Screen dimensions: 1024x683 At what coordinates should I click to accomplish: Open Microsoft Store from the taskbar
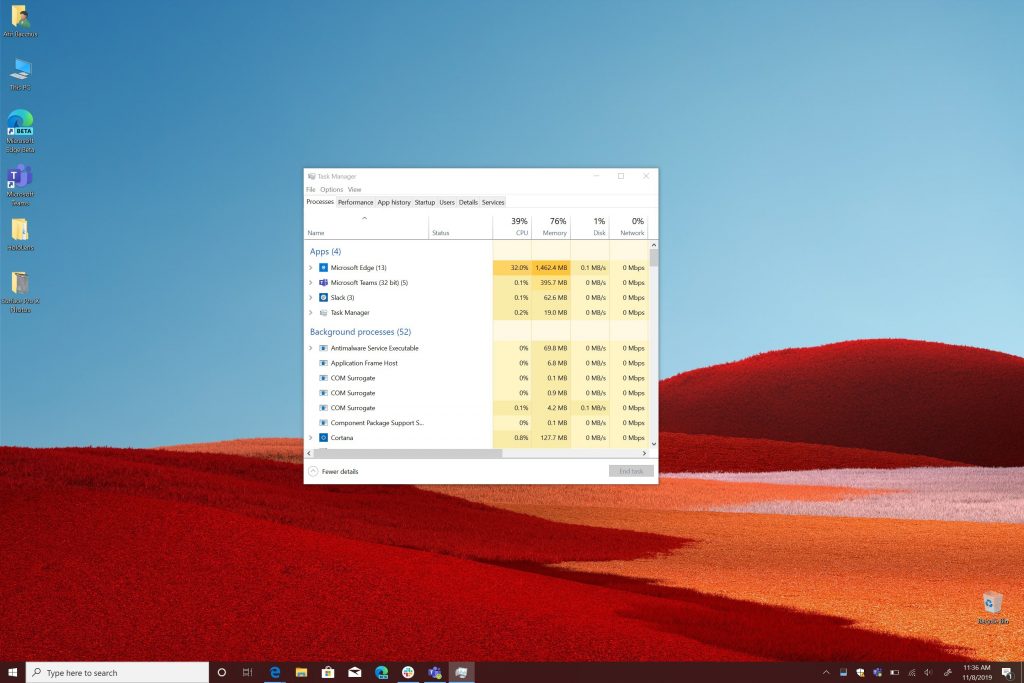click(326, 673)
